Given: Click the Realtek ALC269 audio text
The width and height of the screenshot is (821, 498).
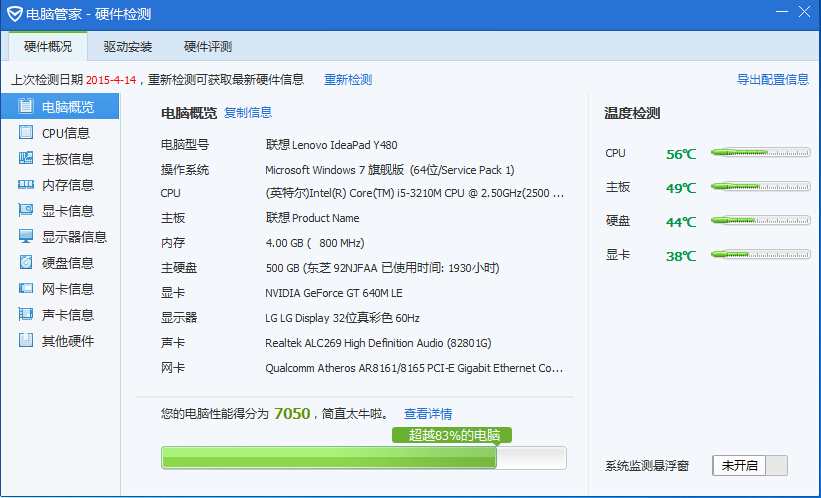Looking at the screenshot, I should click(378, 343).
